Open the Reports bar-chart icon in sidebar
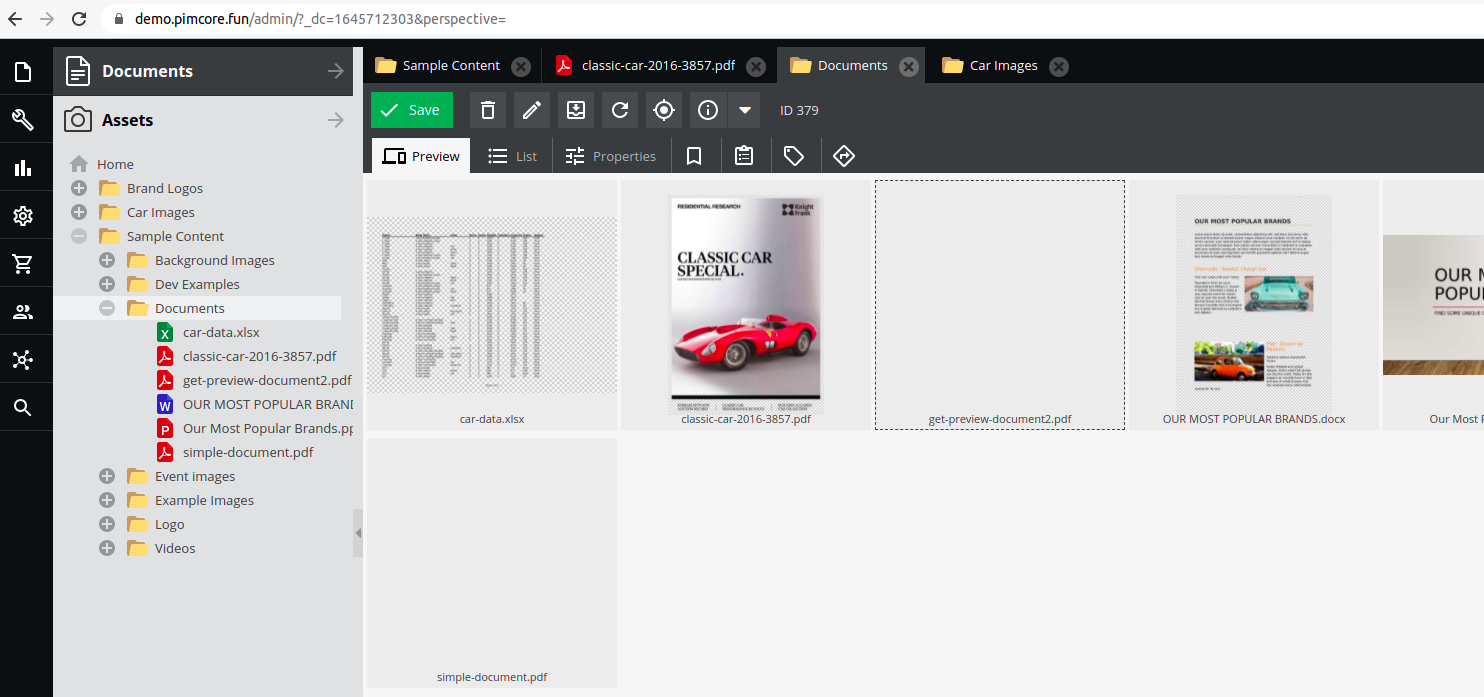The width and height of the screenshot is (1484, 697). [25, 167]
